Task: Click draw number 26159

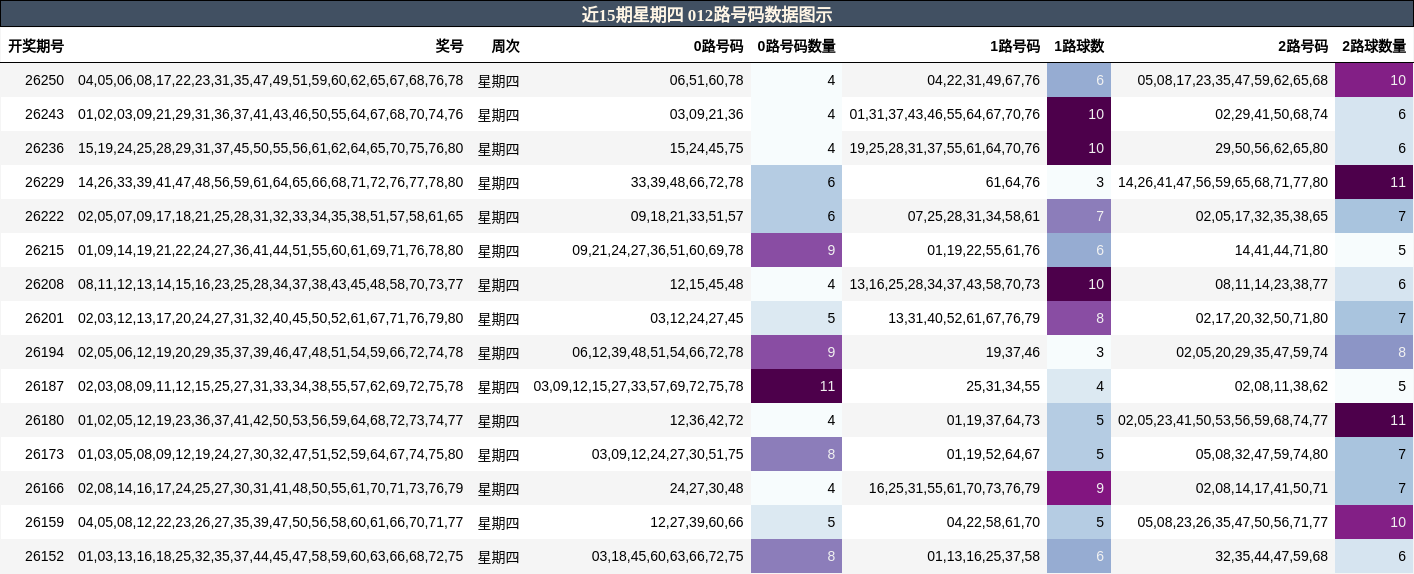Action: tap(44, 522)
